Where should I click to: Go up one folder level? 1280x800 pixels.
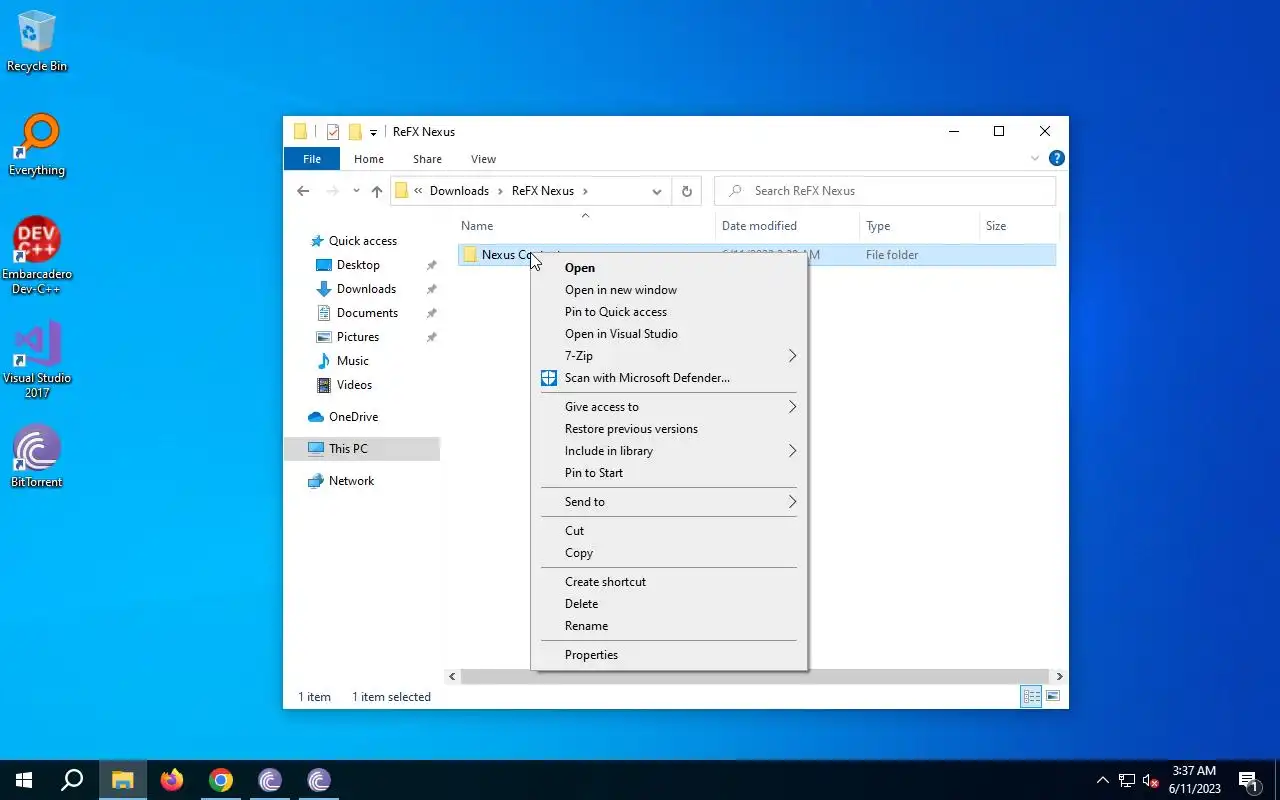(377, 191)
